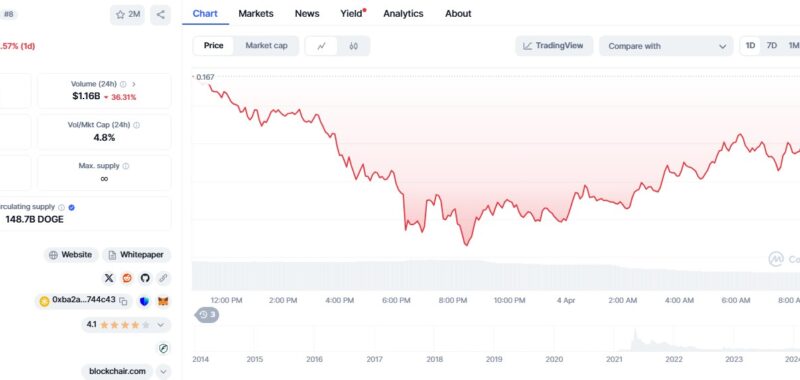Expand the blockchair.com explorers list
Screen dimensions: 800x380
163,371
